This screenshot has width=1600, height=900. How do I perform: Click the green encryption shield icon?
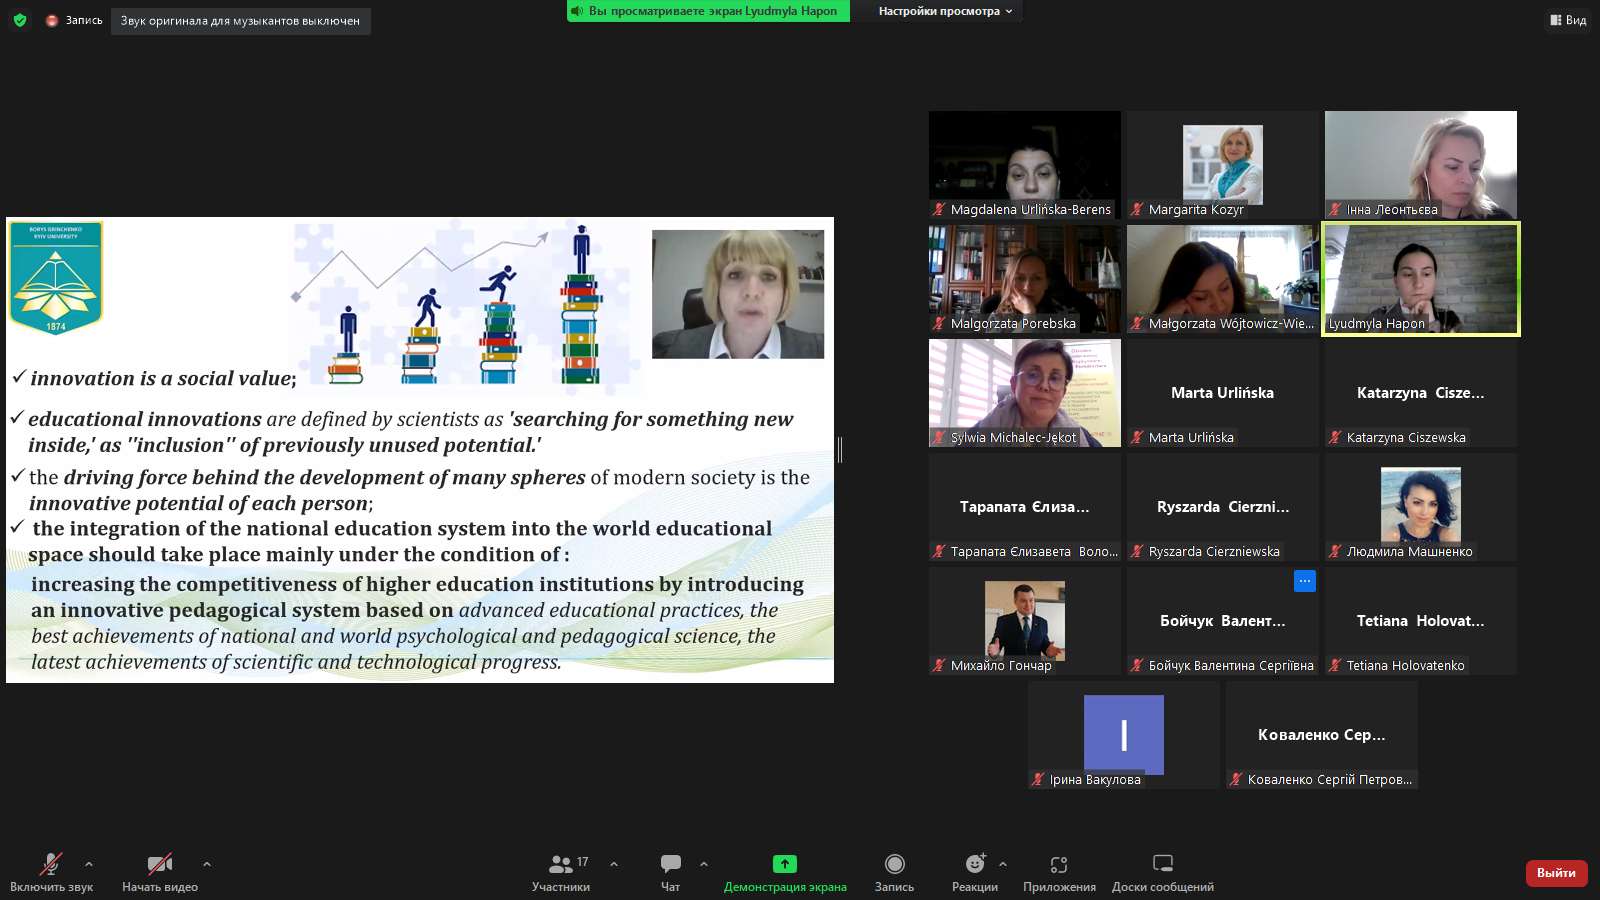click(20, 20)
